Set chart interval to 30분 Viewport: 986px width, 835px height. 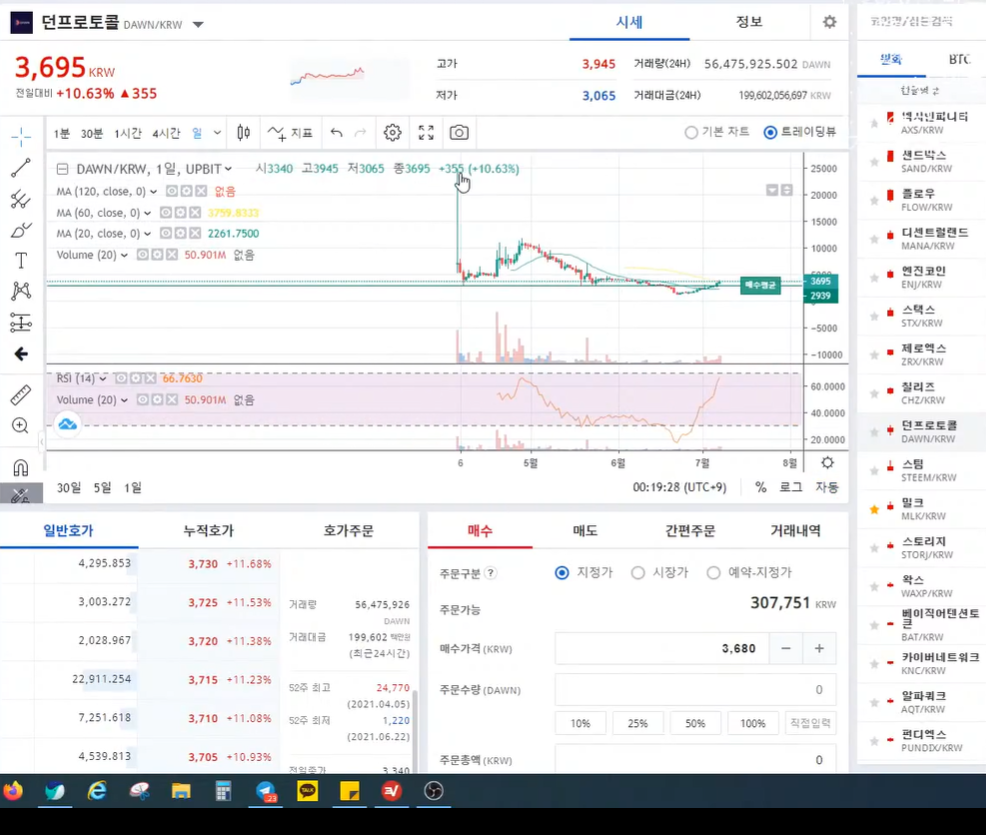[x=92, y=133]
